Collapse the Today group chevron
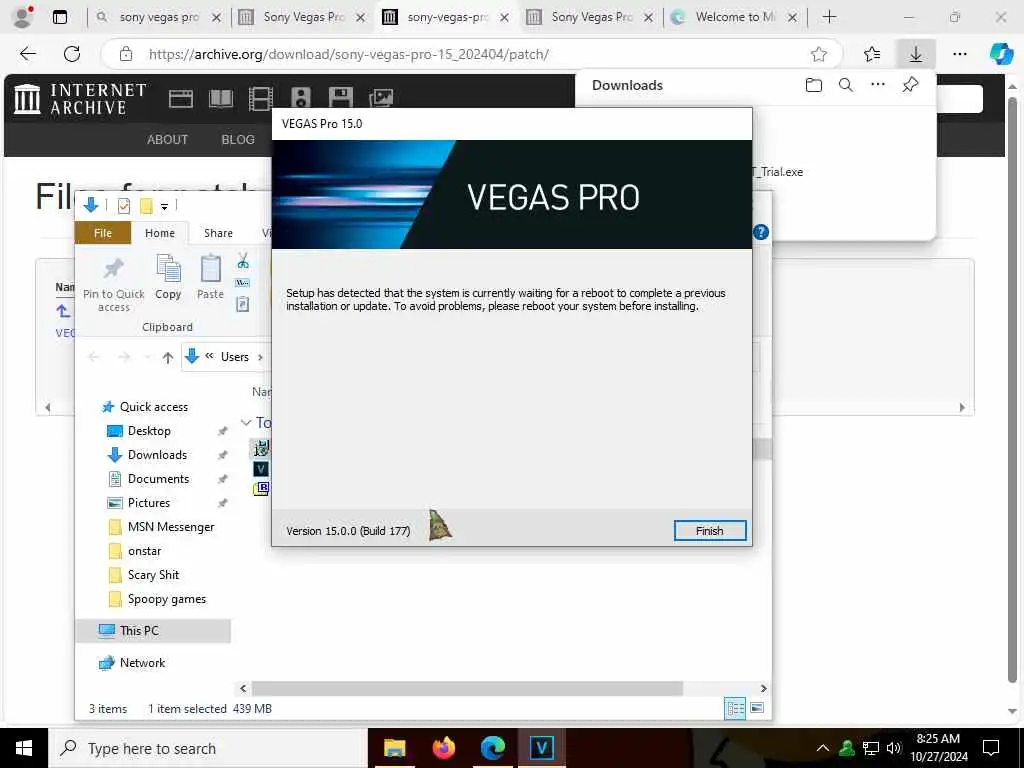Image resolution: width=1024 pixels, height=768 pixels. coord(246,423)
